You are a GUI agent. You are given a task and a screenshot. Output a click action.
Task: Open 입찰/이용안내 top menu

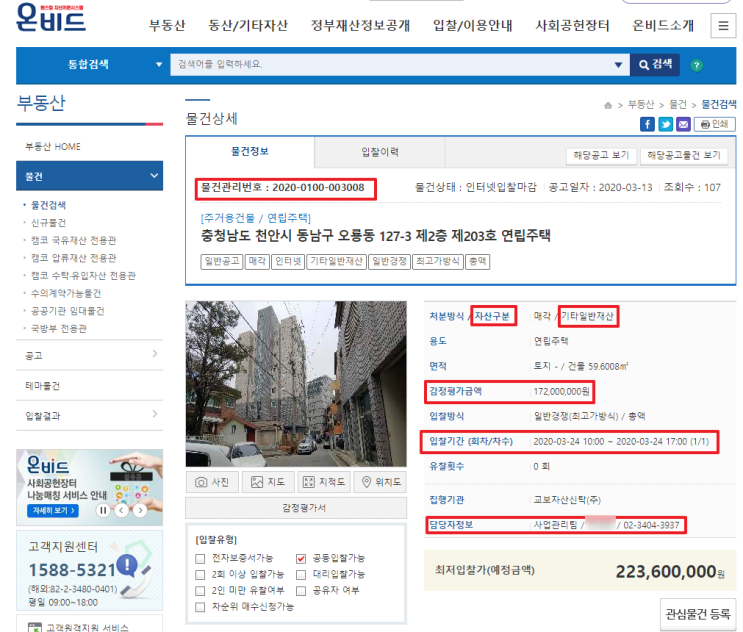pos(472,26)
